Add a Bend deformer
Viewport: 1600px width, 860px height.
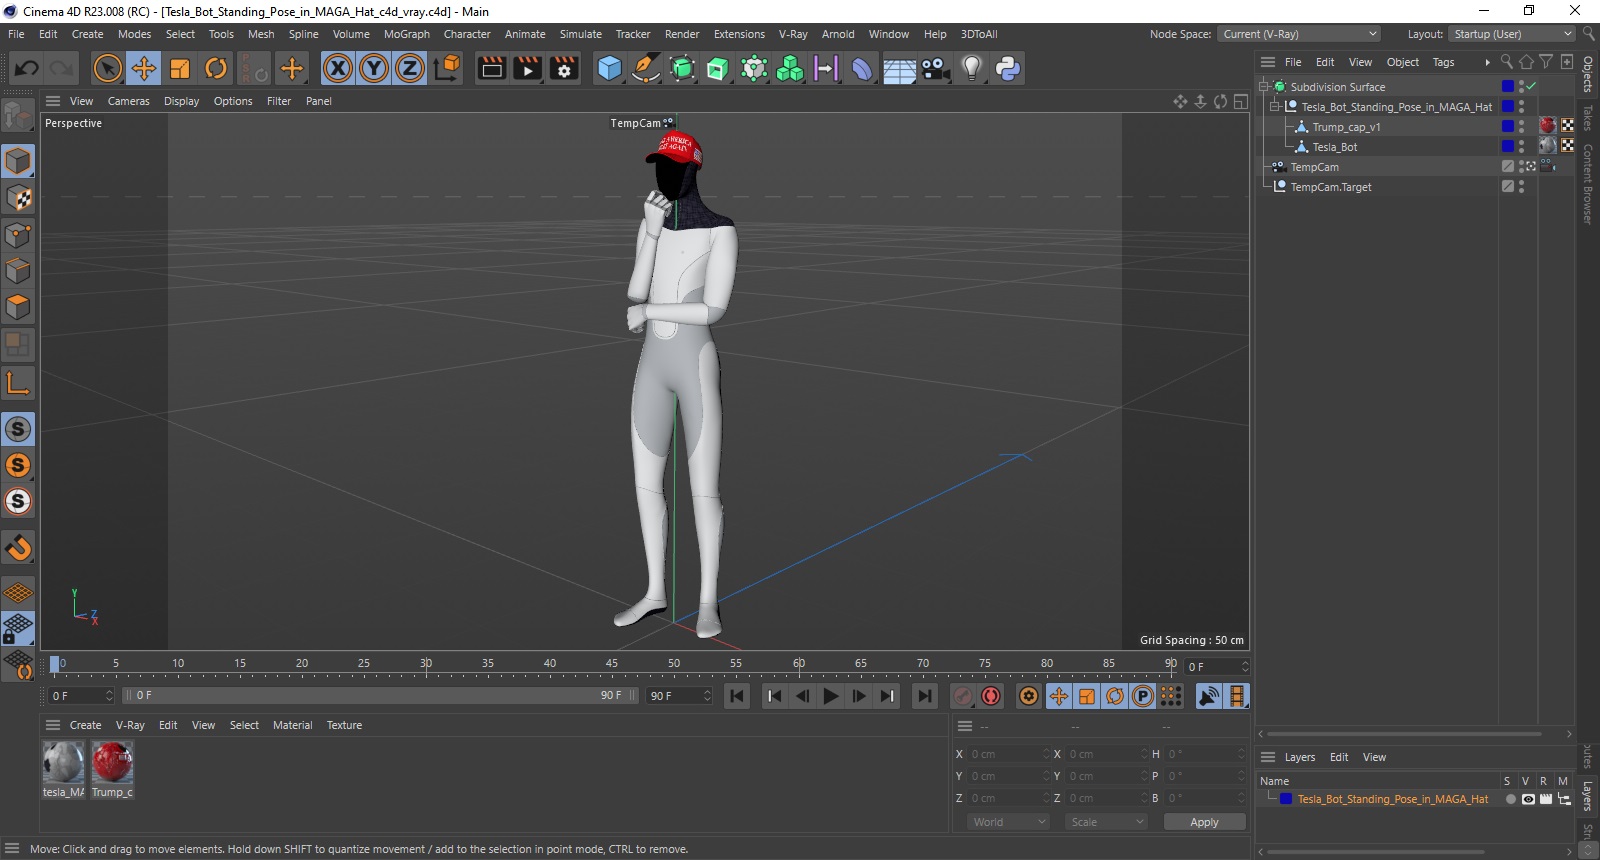[862, 68]
